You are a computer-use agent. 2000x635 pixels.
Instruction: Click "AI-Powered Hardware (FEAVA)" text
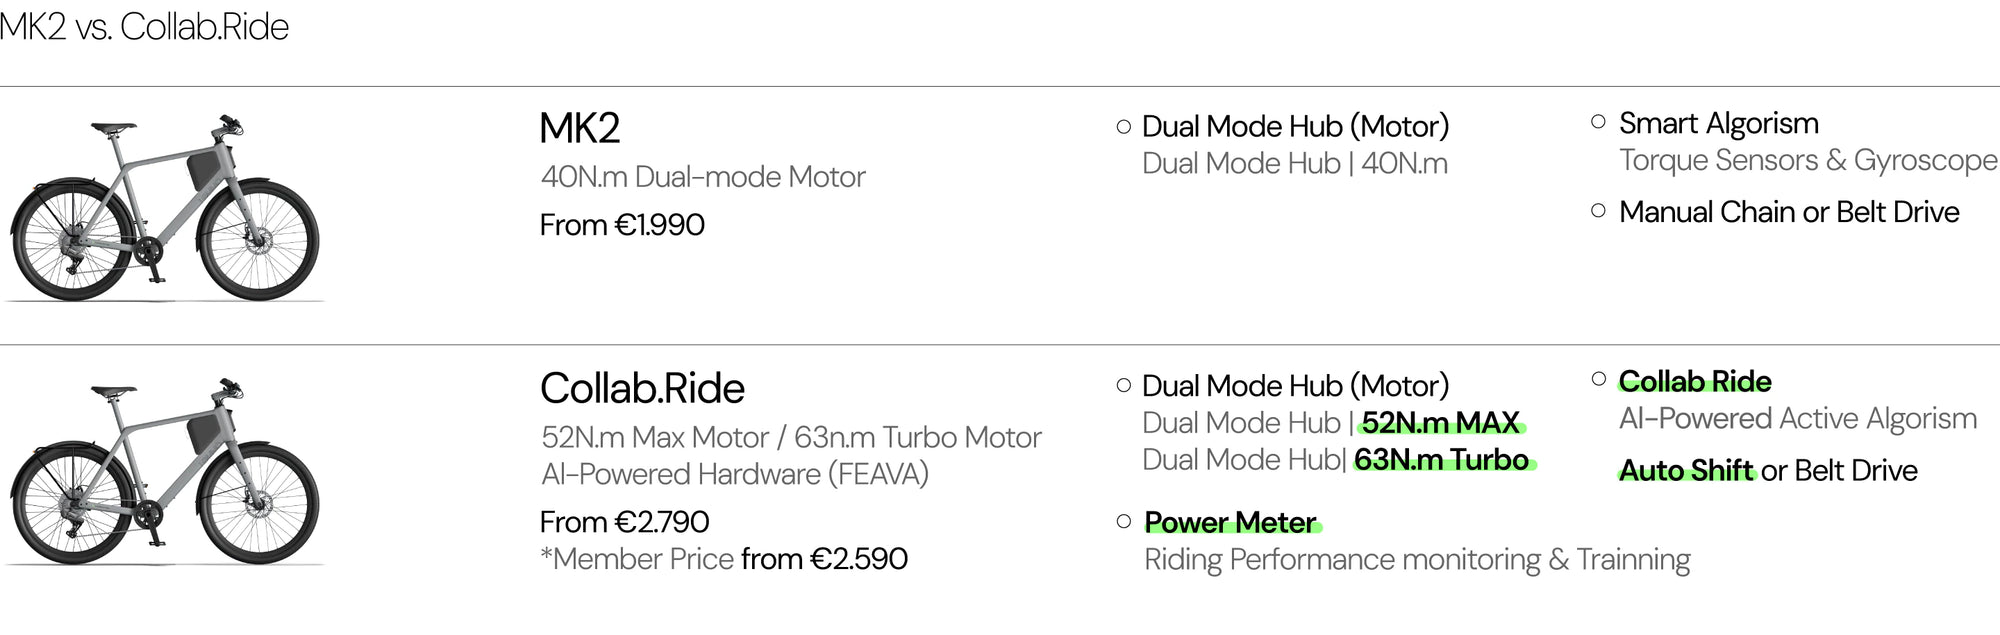click(735, 474)
